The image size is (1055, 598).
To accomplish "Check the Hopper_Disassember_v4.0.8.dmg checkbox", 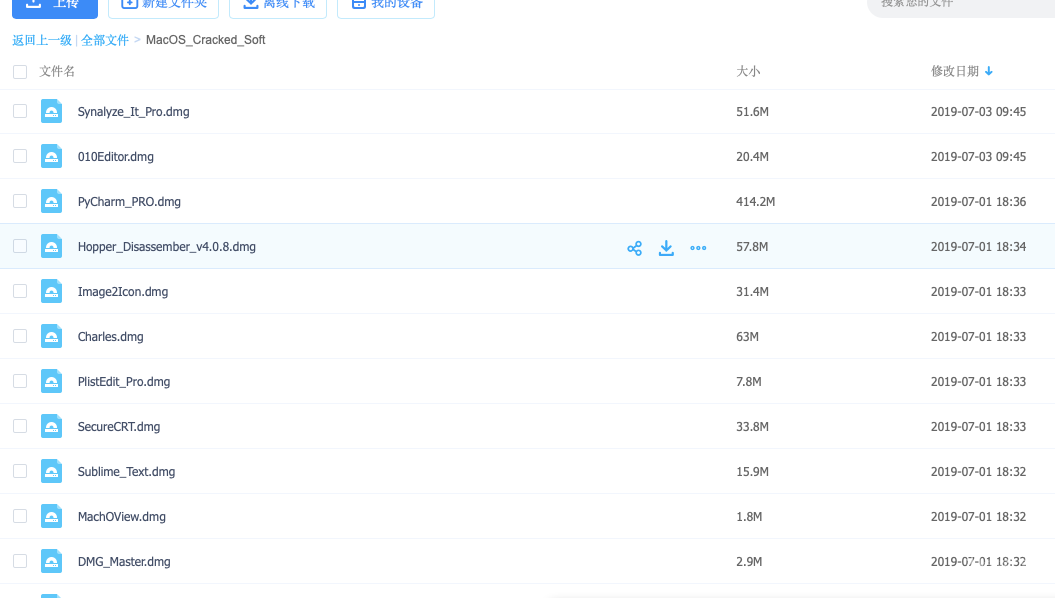I will (x=20, y=246).
